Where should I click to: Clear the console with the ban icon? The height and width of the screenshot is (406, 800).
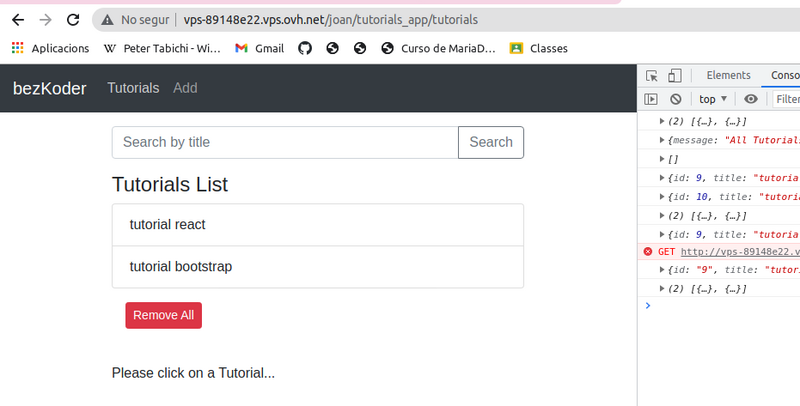pos(676,99)
